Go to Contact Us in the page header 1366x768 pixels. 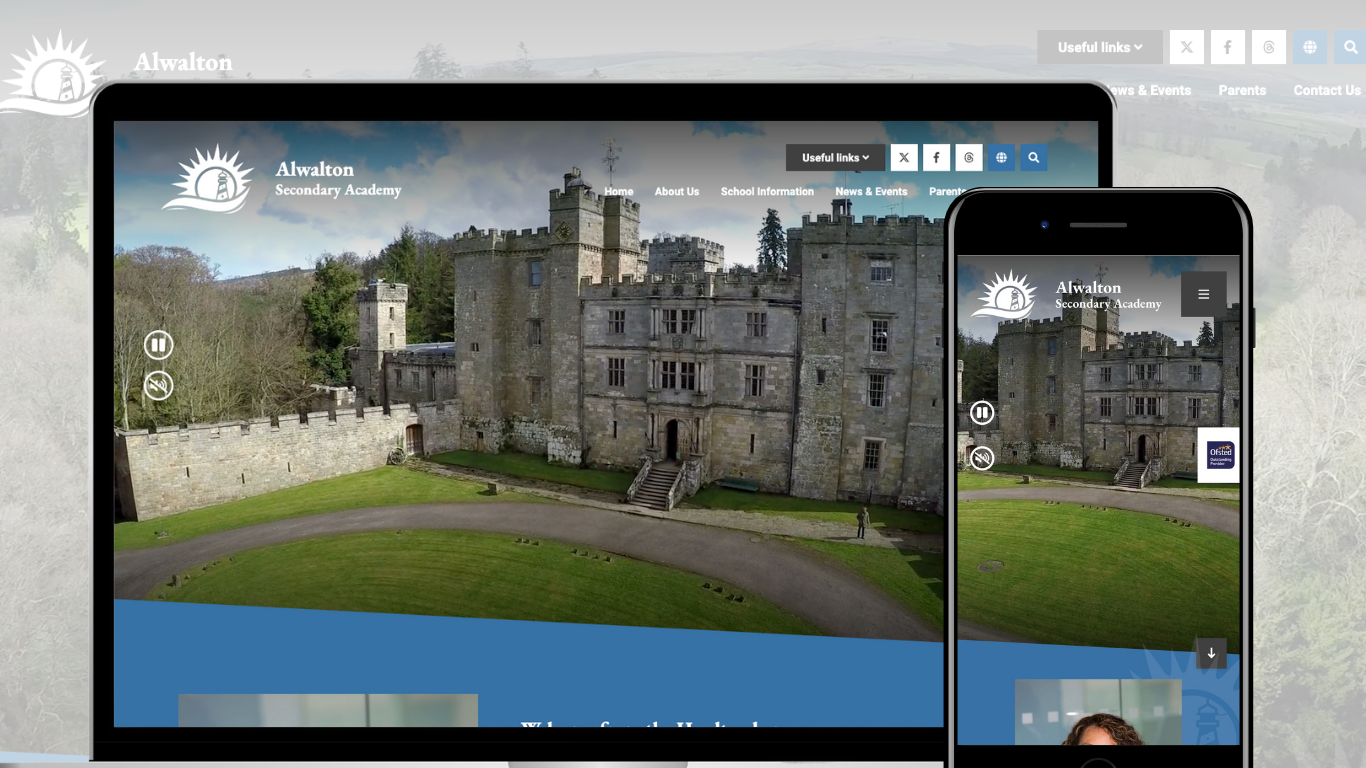point(1327,90)
